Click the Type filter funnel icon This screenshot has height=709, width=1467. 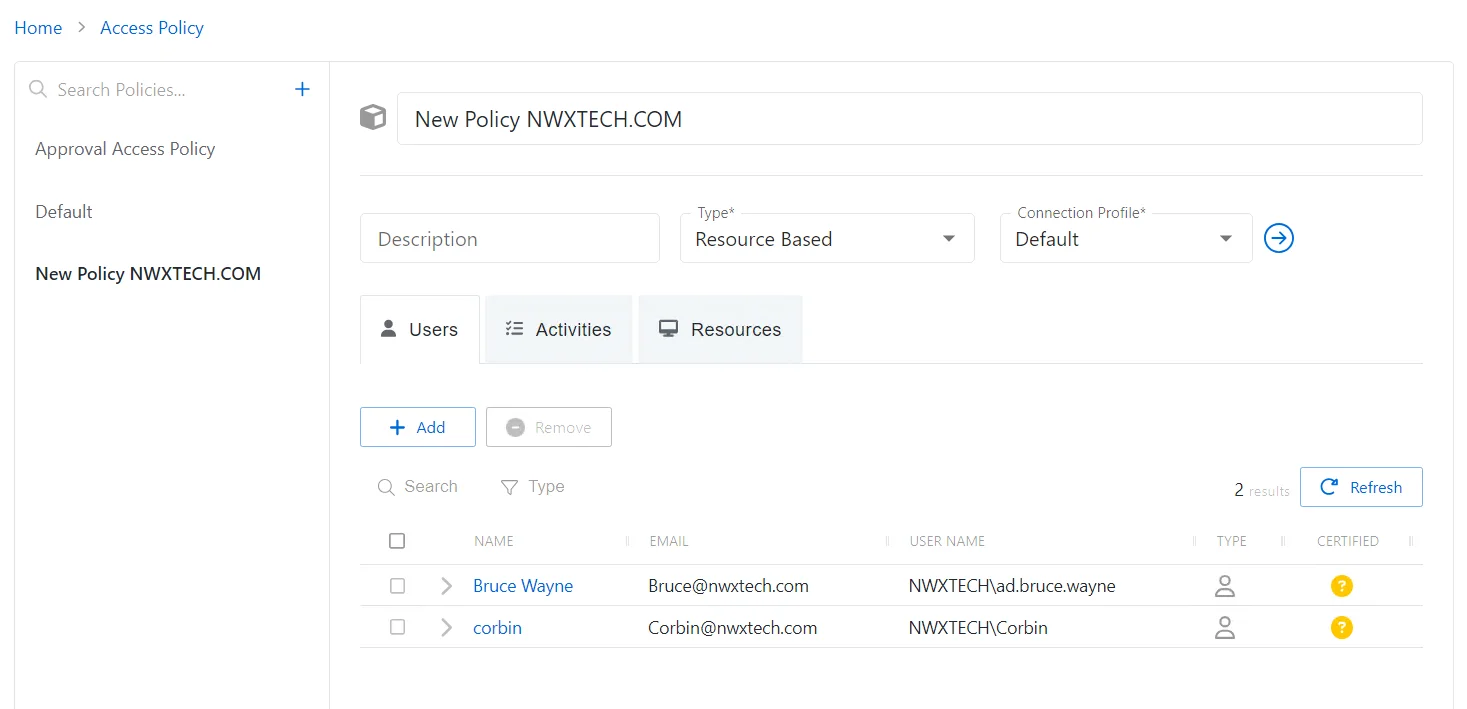(509, 487)
